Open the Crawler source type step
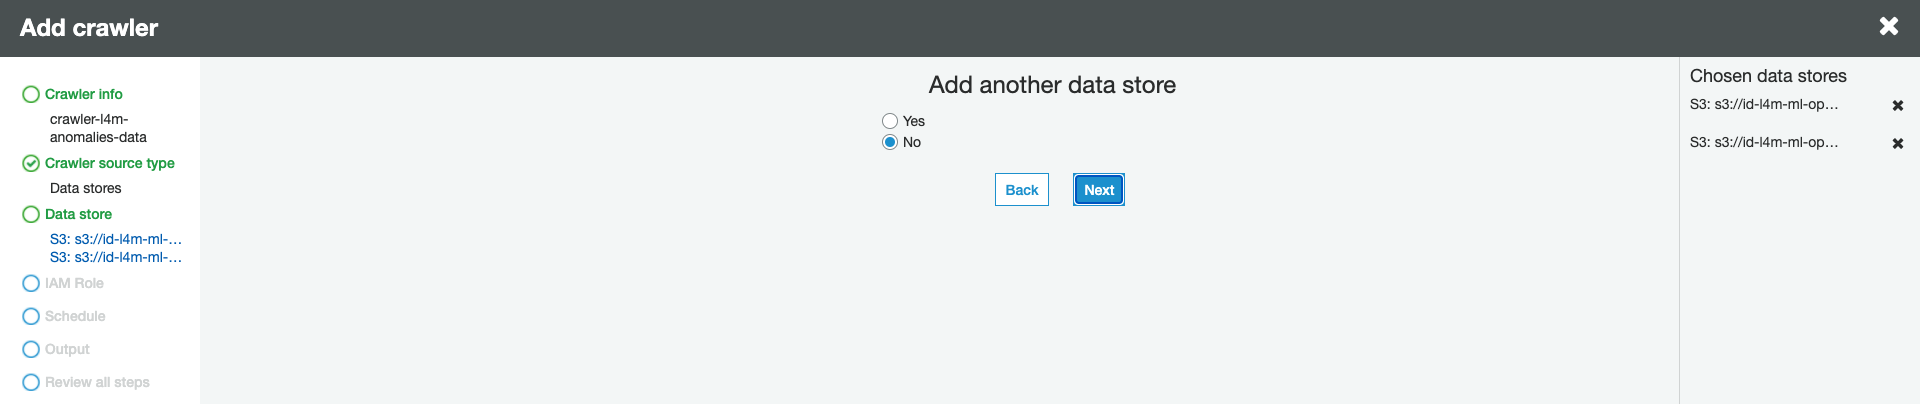Screen dimensions: 1920x404 point(110,163)
